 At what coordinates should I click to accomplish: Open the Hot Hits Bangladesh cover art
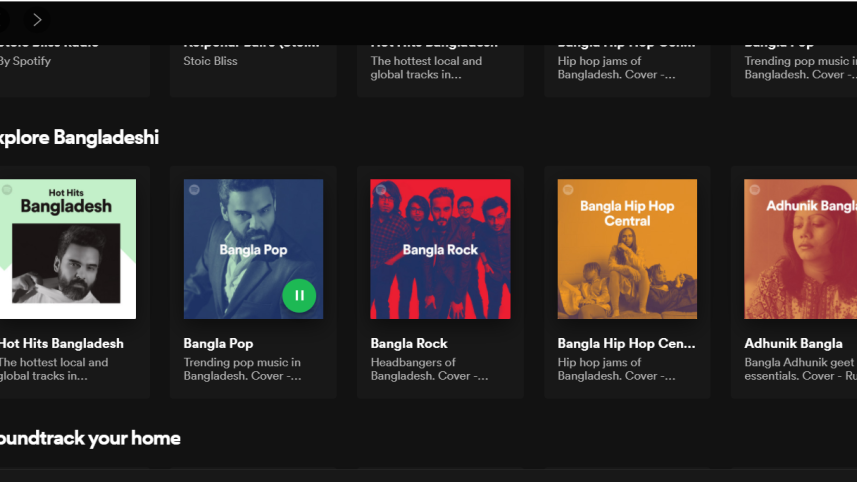(66, 249)
